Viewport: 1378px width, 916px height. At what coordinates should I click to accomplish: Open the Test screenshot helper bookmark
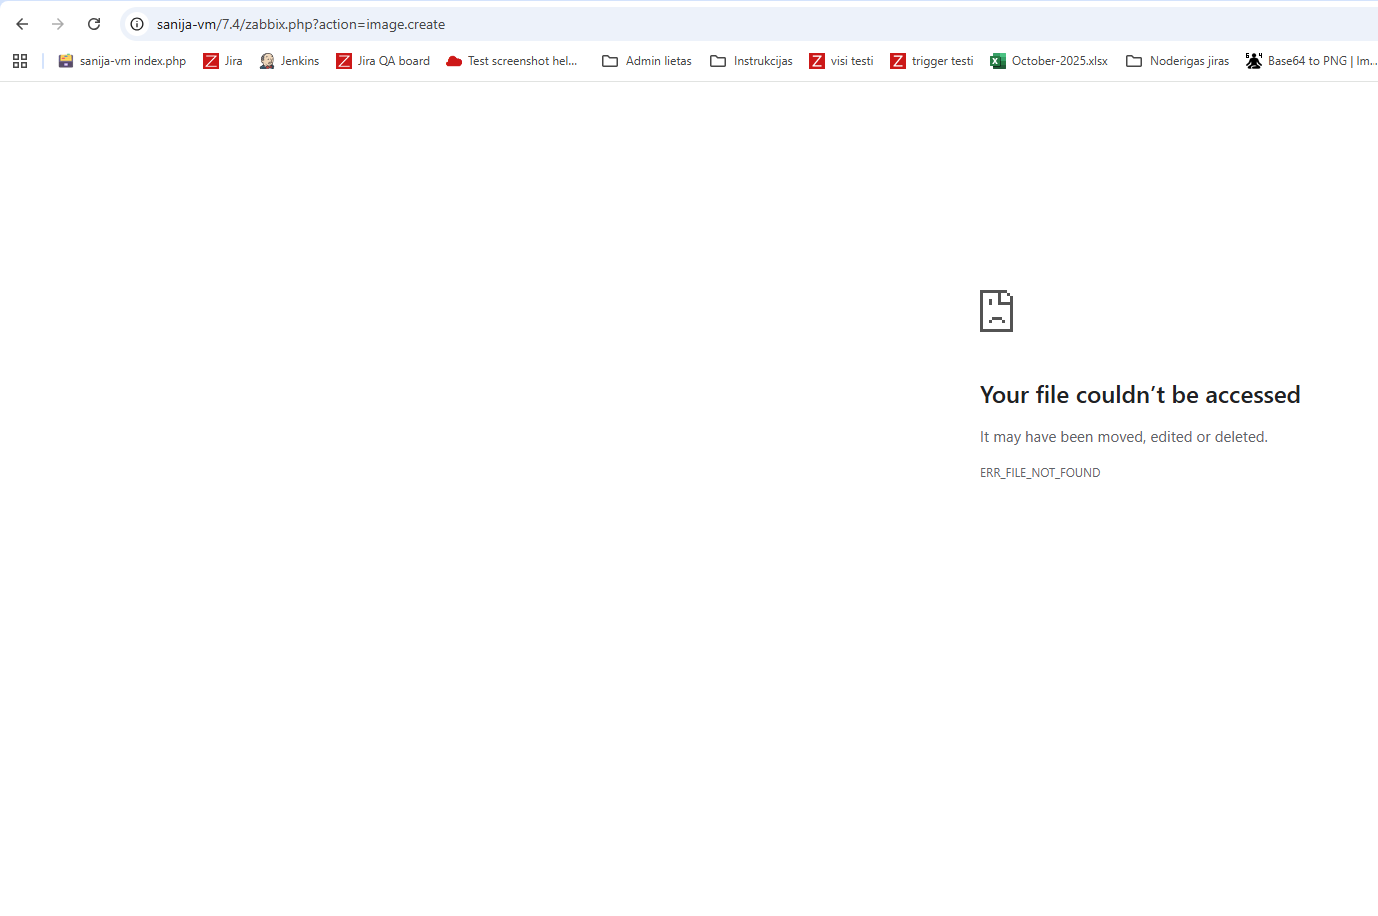tap(512, 61)
